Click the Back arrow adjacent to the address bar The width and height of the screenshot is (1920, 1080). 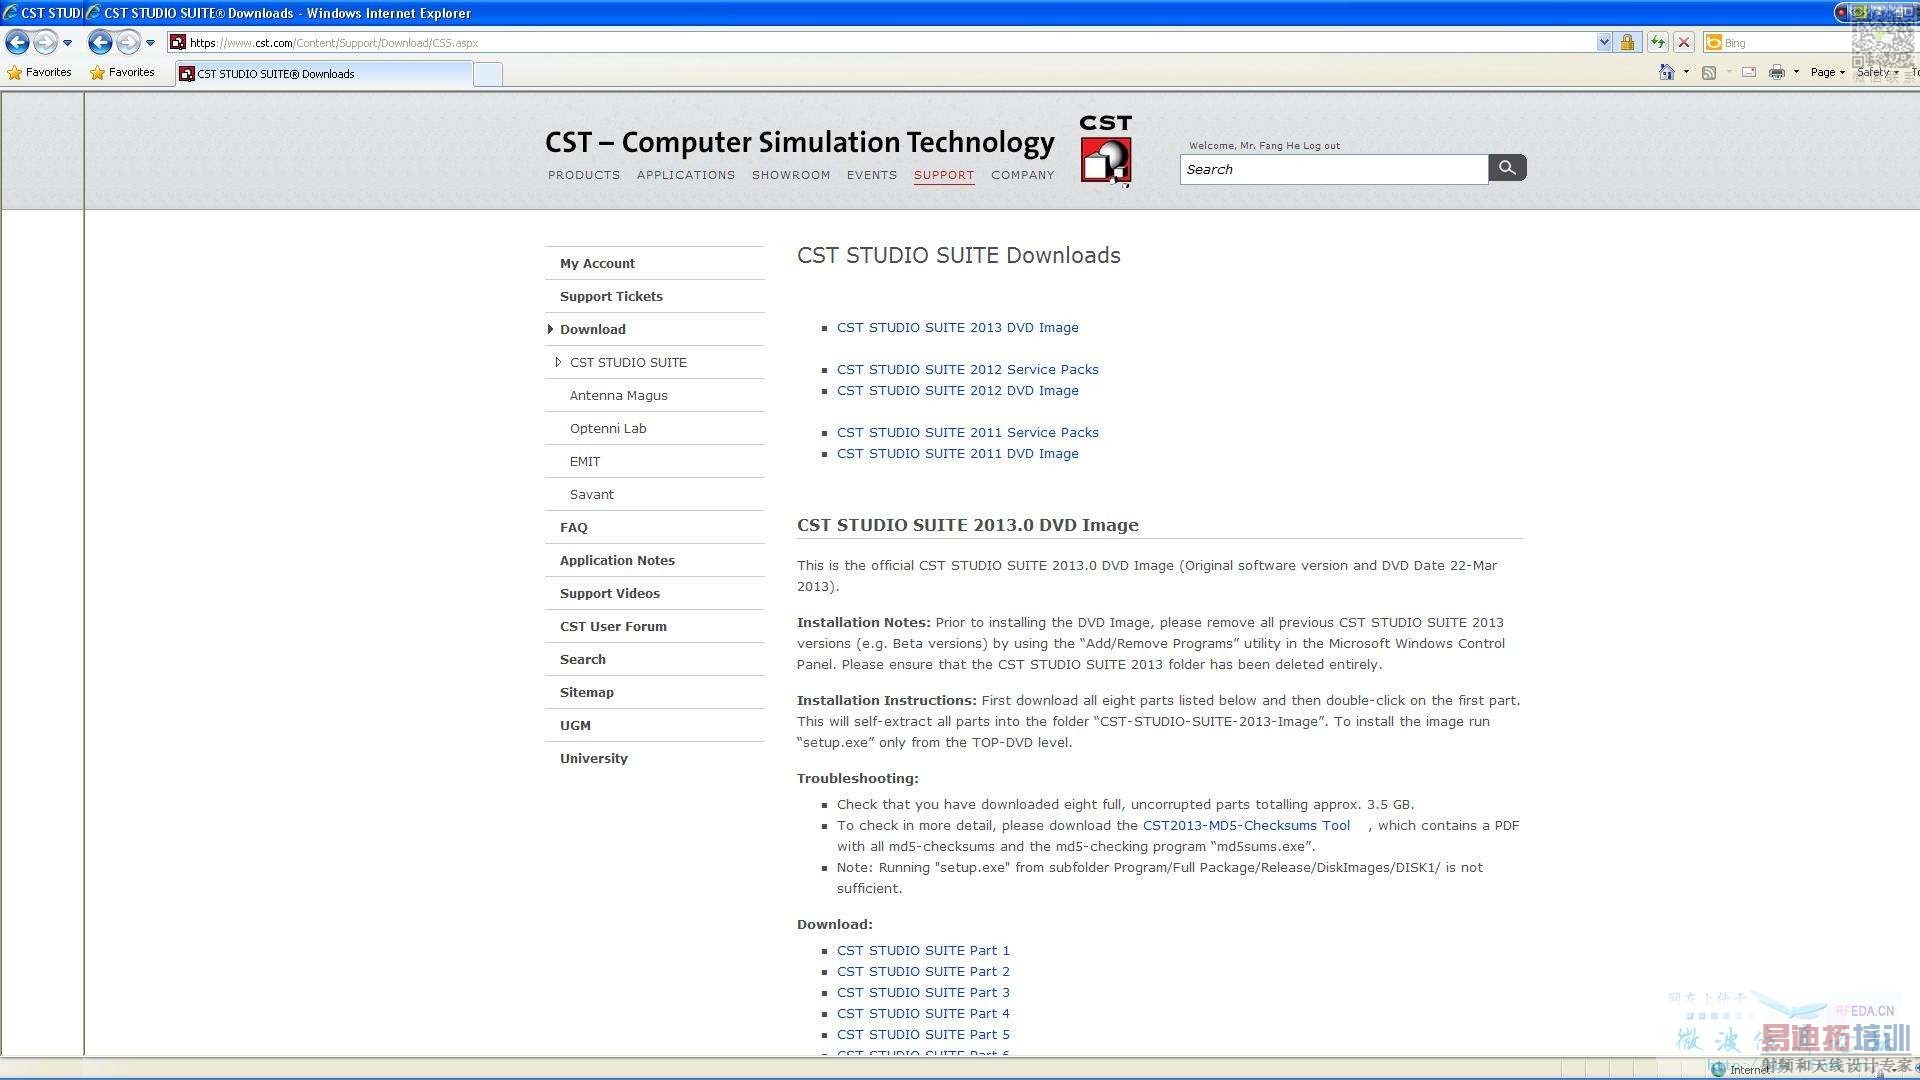coord(99,42)
